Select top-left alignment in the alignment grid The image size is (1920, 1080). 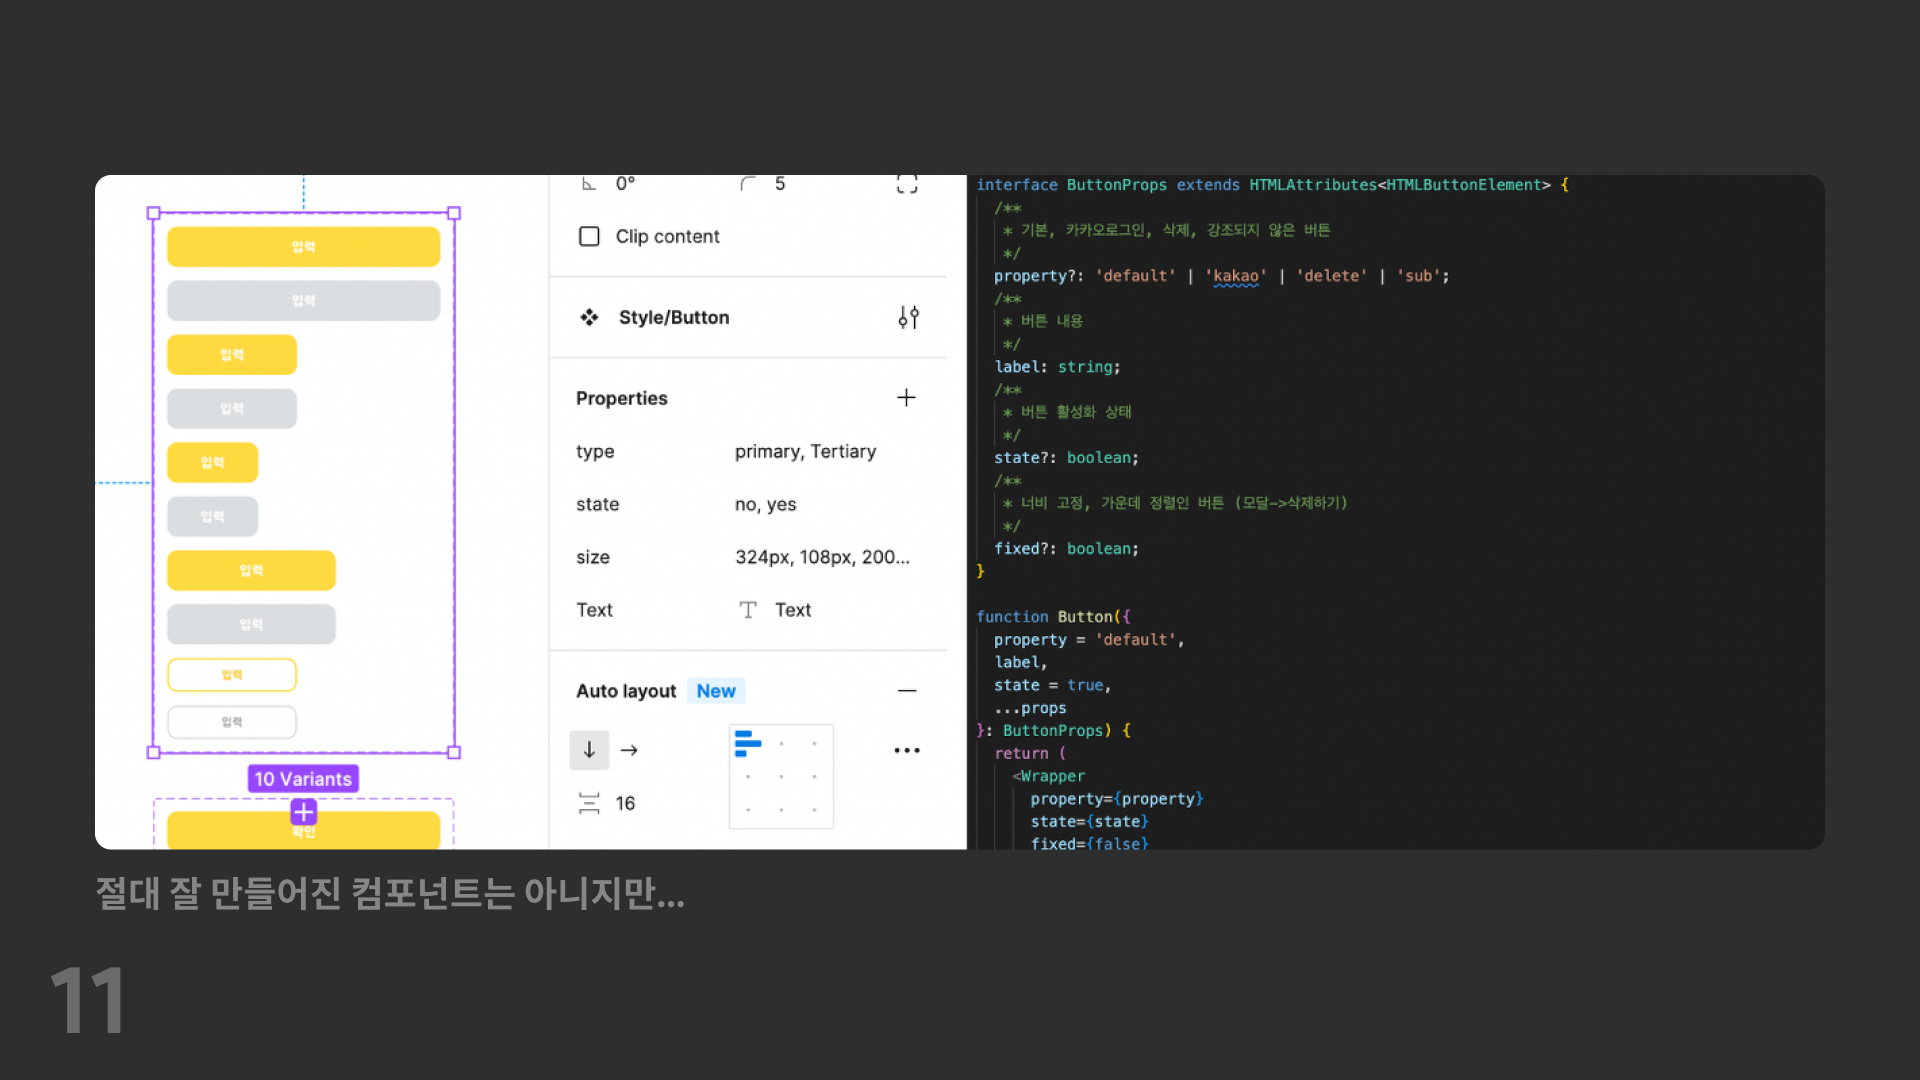point(747,743)
